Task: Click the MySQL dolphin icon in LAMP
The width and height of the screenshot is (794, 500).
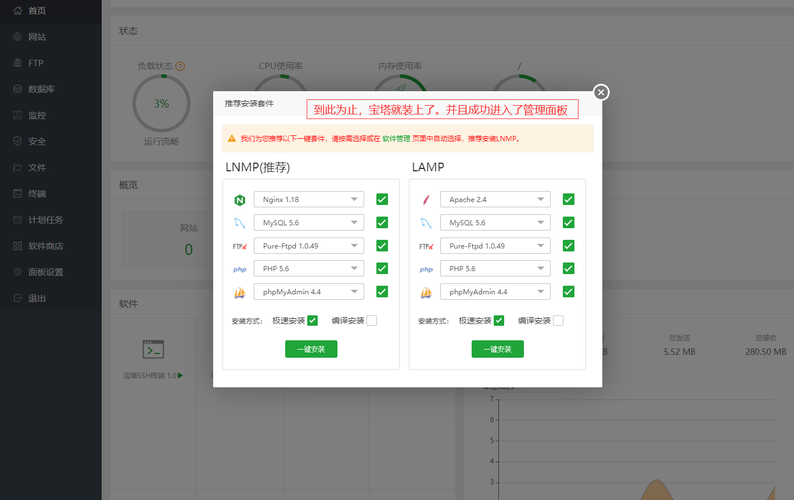Action: tap(426, 223)
